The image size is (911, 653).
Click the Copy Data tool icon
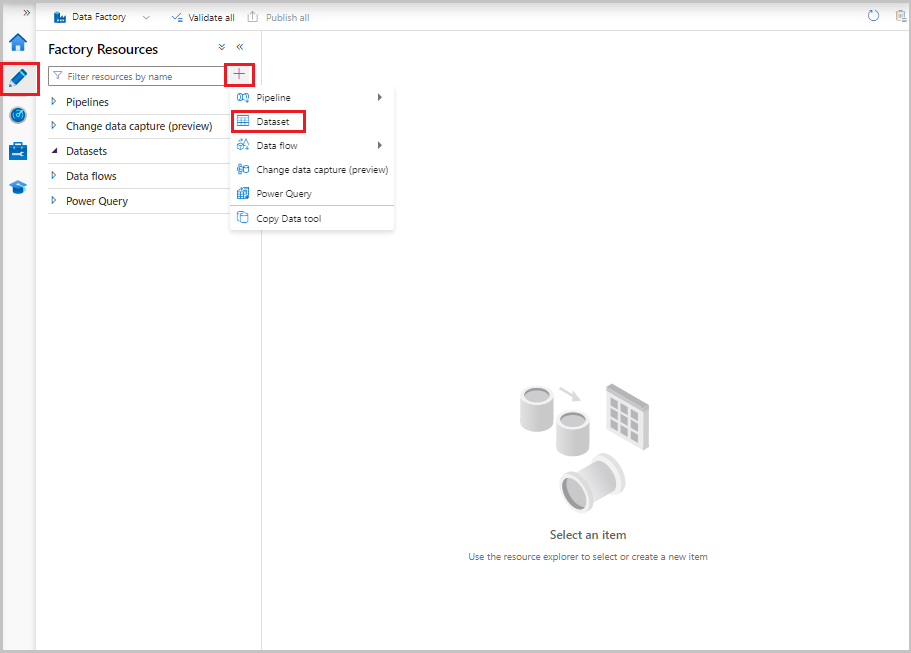click(x=243, y=218)
